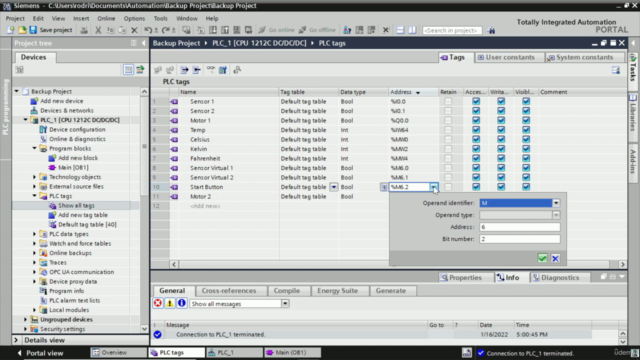This screenshot has height=360, width=640.
Task: Toggle Accessible checkbox for Celsius
Action: coord(476,139)
